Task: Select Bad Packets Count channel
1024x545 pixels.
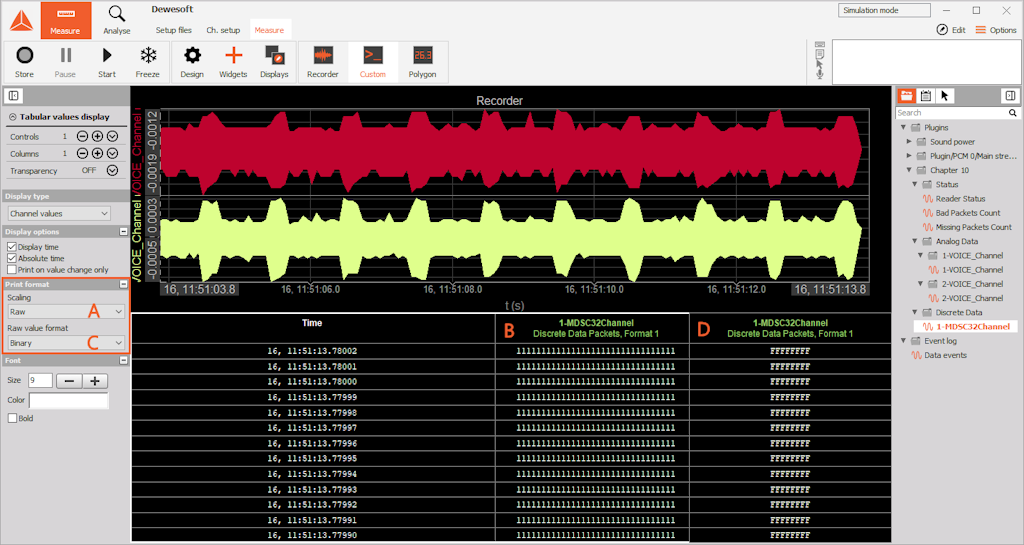Action: point(967,213)
